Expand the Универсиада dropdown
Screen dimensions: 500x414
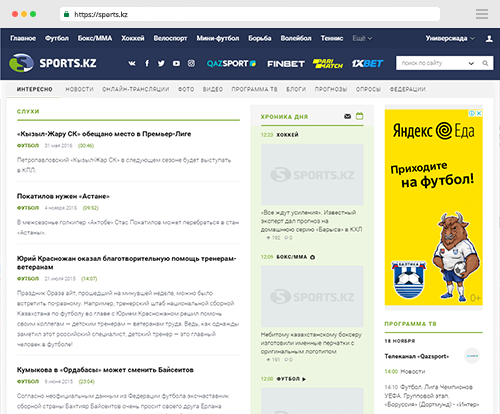pyautogui.click(x=450, y=38)
